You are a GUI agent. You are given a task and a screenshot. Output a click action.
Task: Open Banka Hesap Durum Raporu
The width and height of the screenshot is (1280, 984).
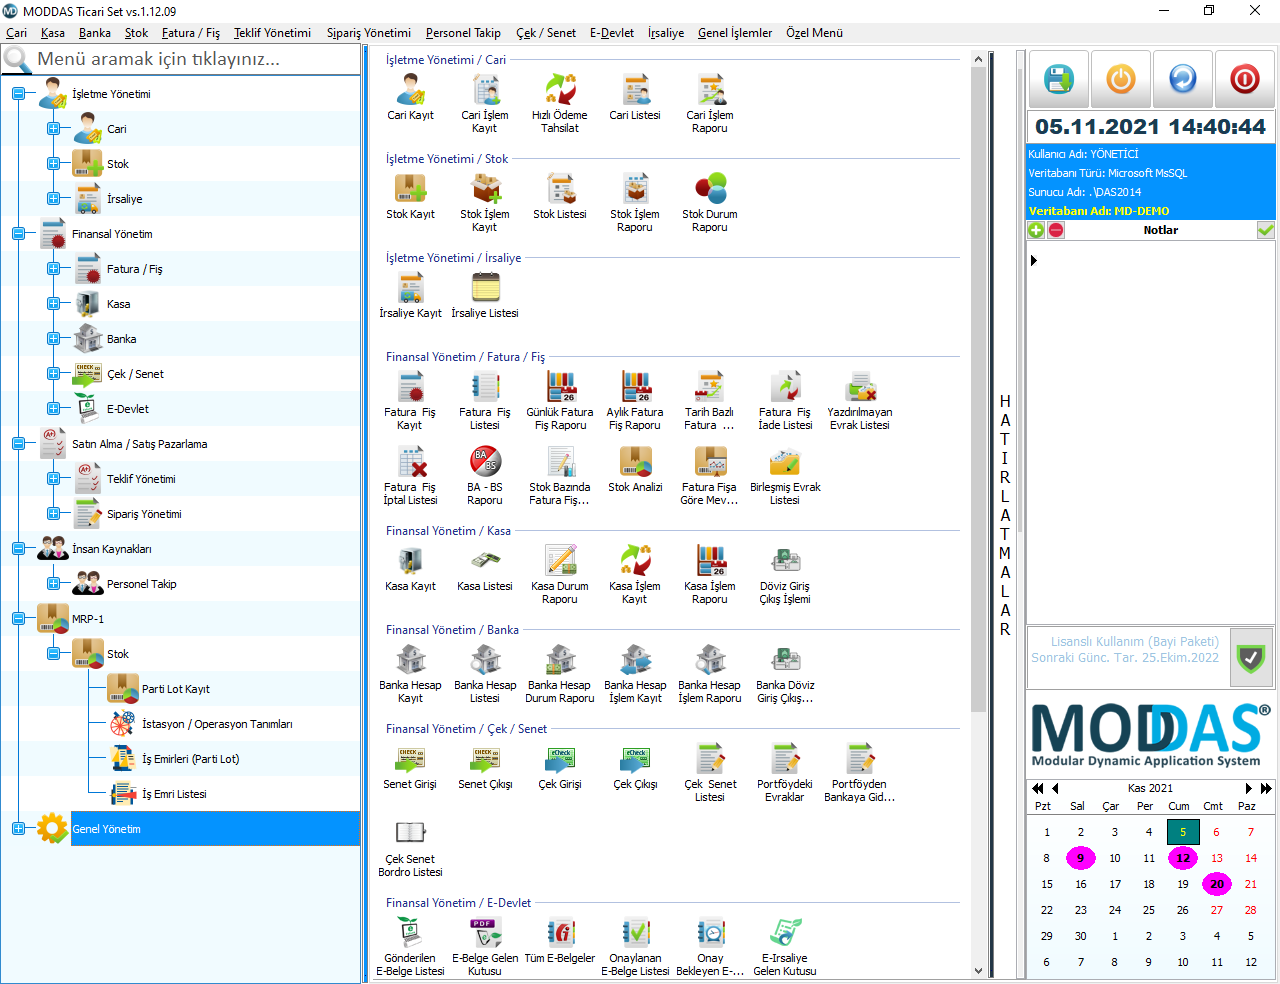(x=560, y=673)
